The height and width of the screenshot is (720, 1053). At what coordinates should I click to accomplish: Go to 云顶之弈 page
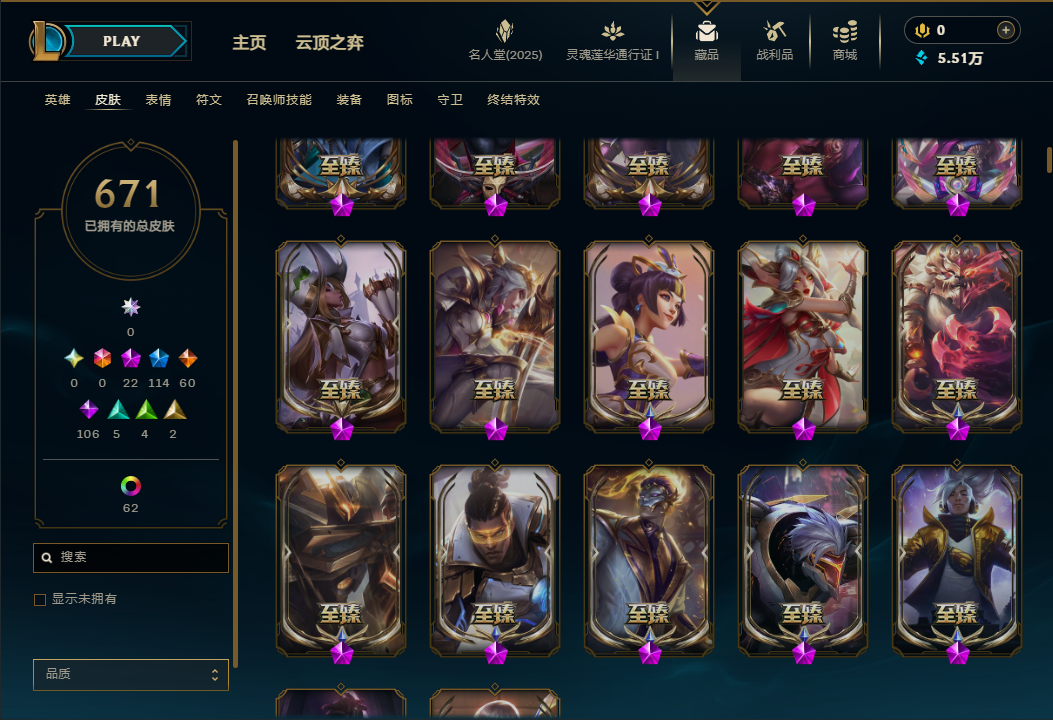[x=330, y=43]
